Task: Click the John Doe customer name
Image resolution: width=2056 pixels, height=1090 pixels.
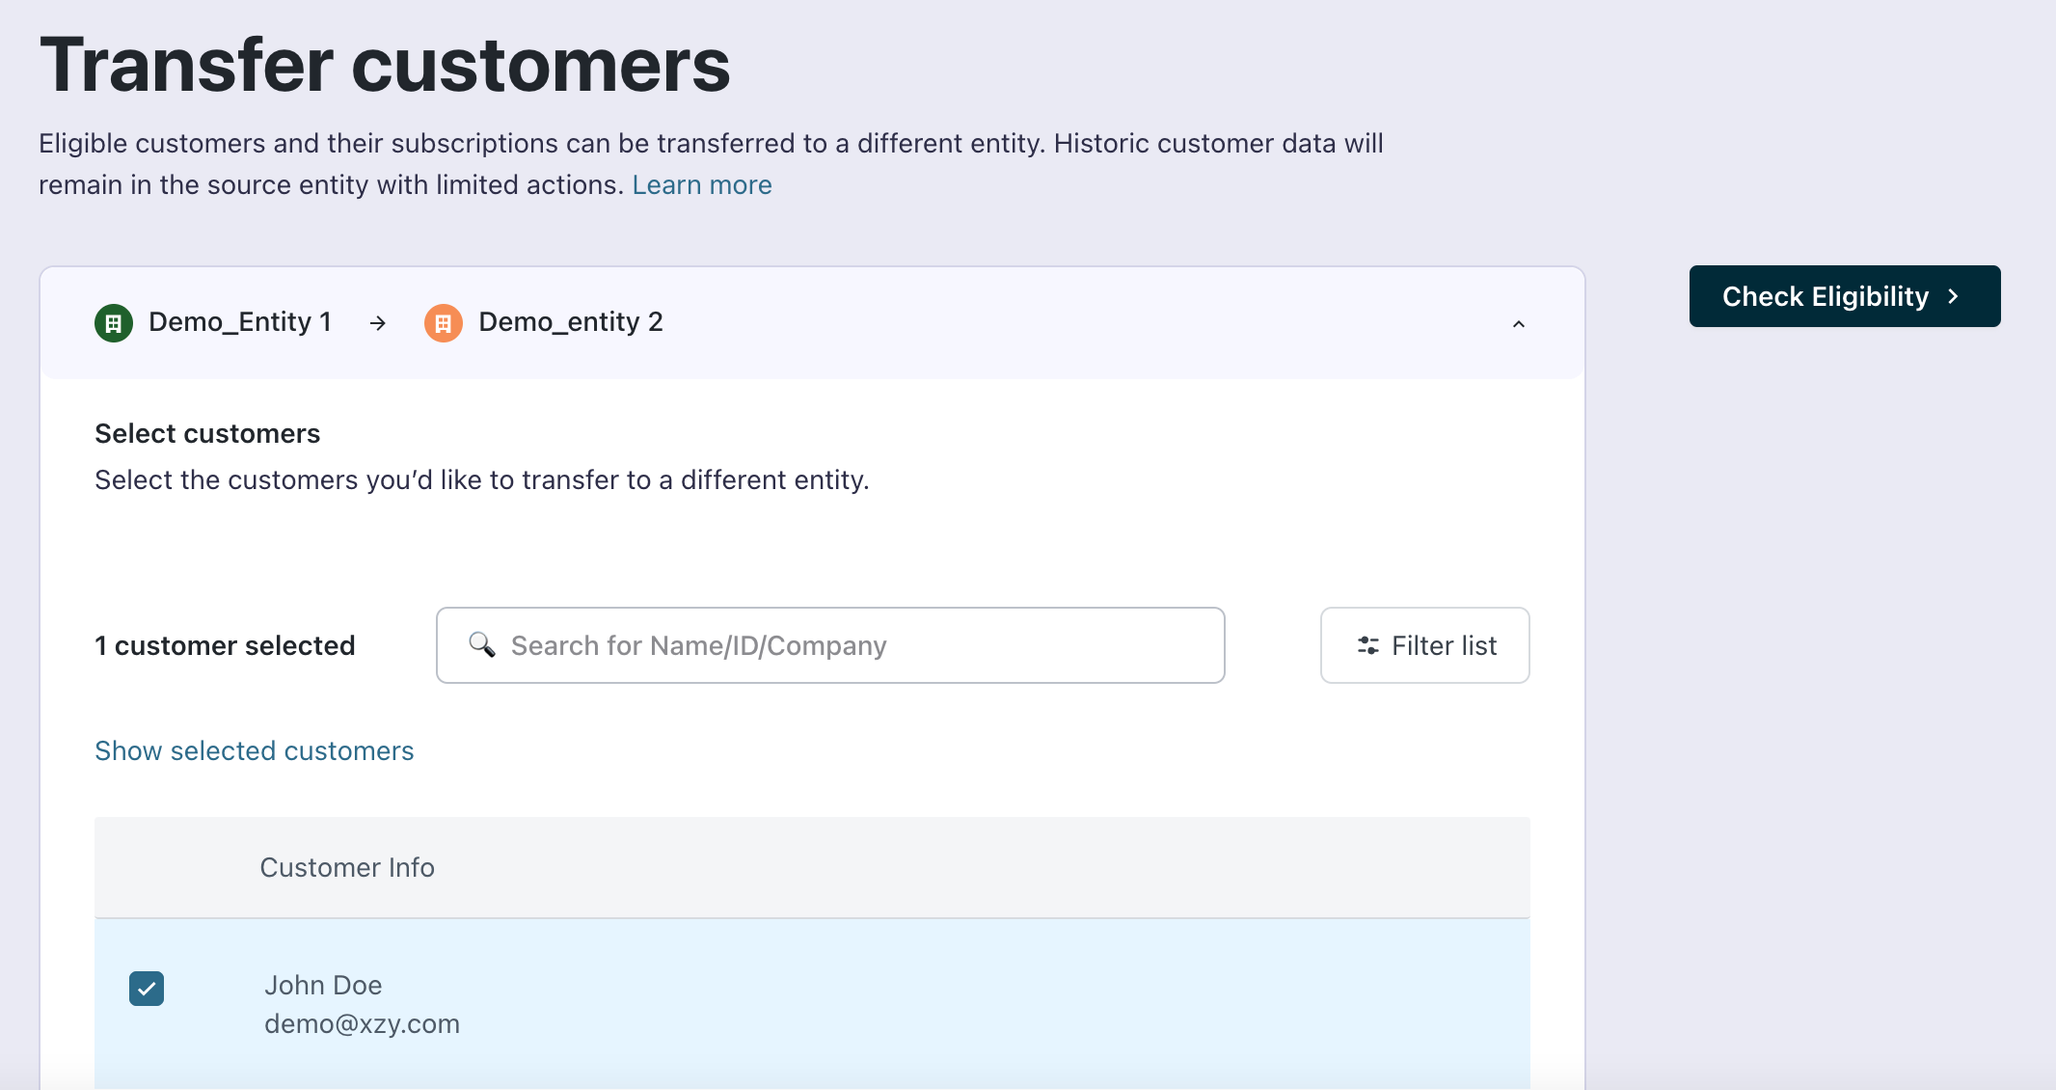Action: [x=323, y=985]
